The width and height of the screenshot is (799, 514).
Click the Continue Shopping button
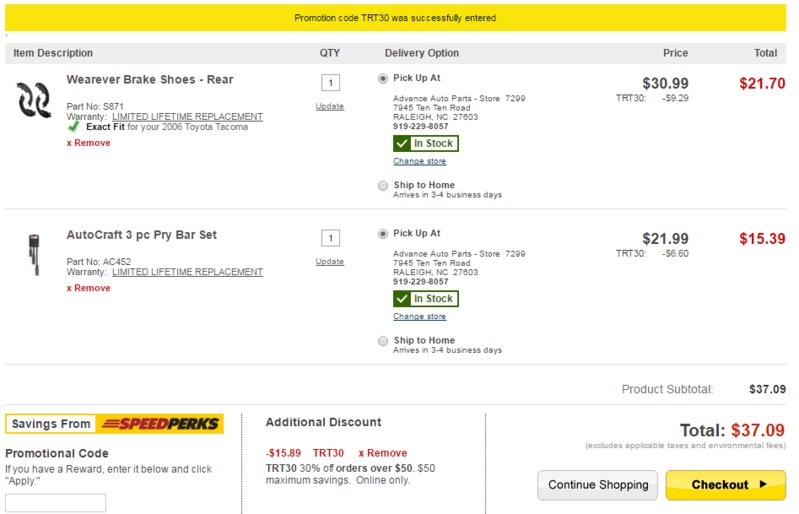[598, 485]
